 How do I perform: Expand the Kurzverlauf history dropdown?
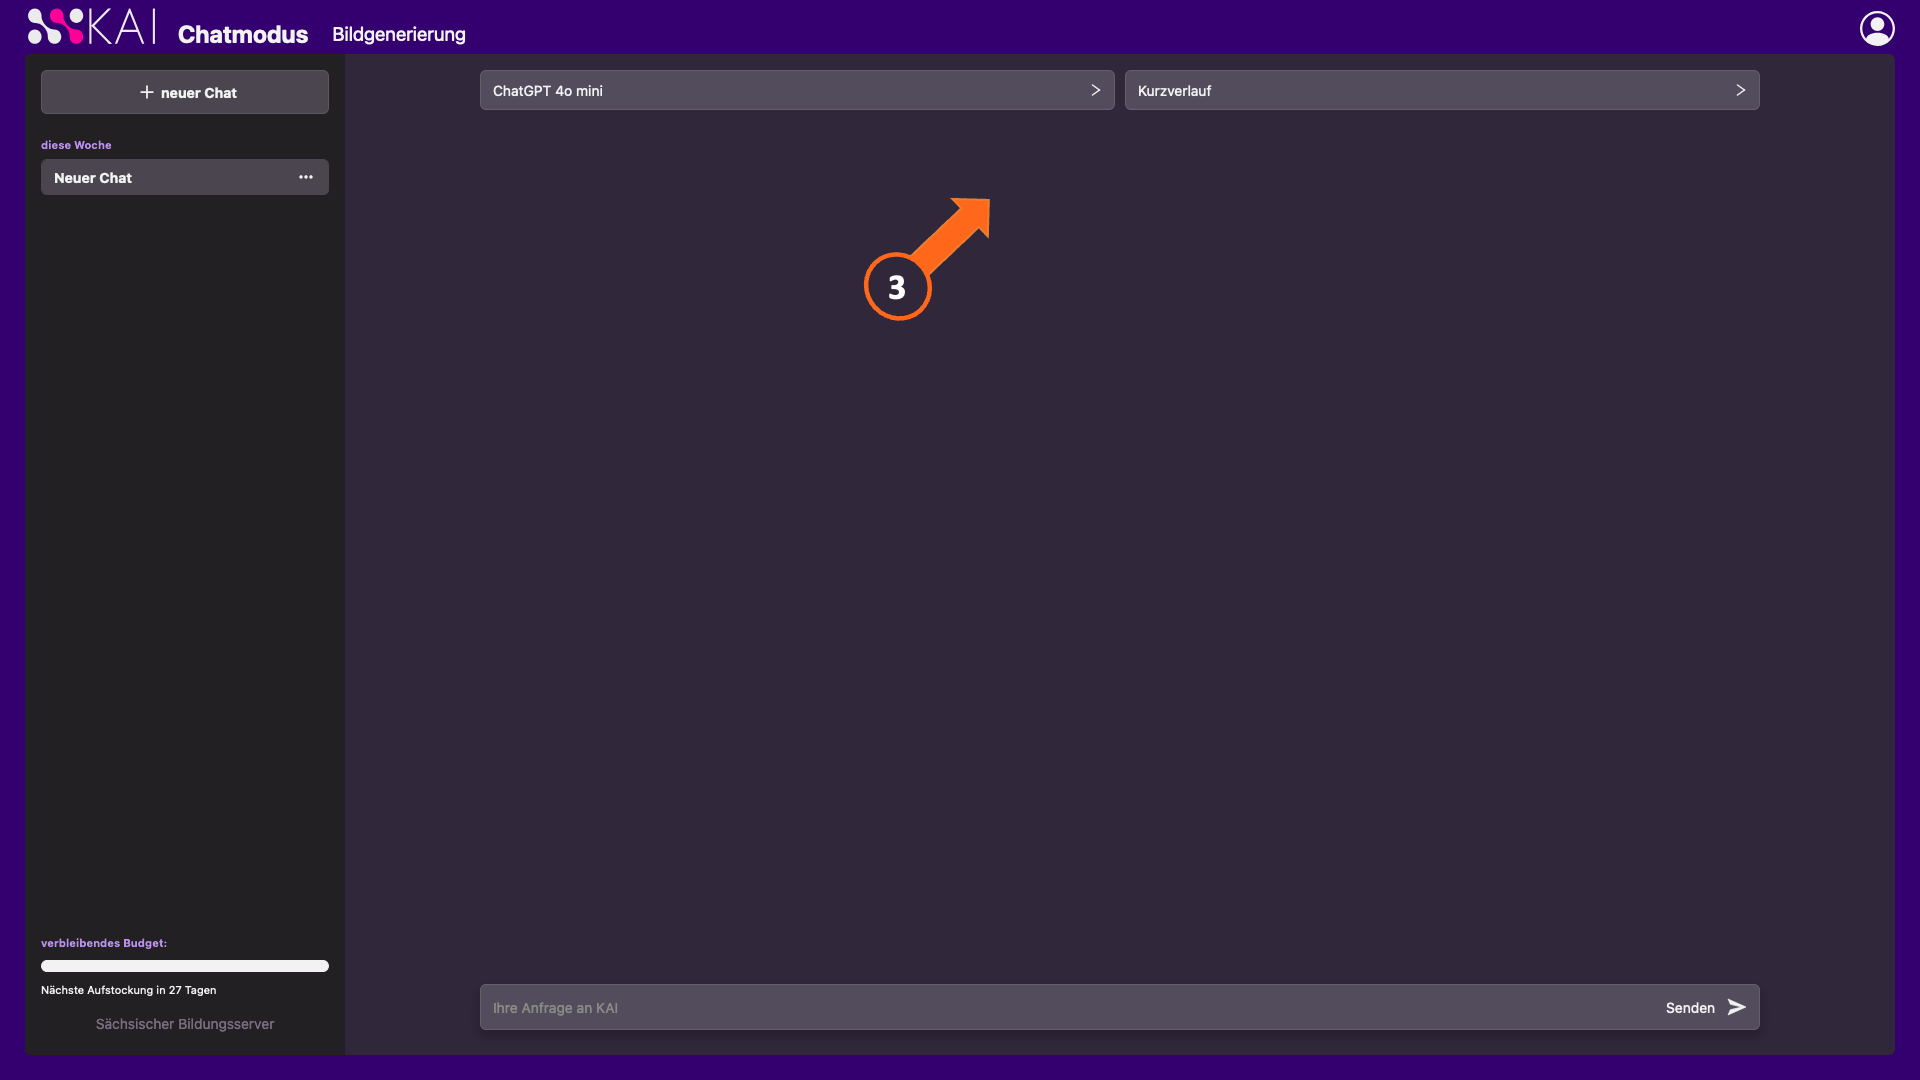click(x=1442, y=90)
